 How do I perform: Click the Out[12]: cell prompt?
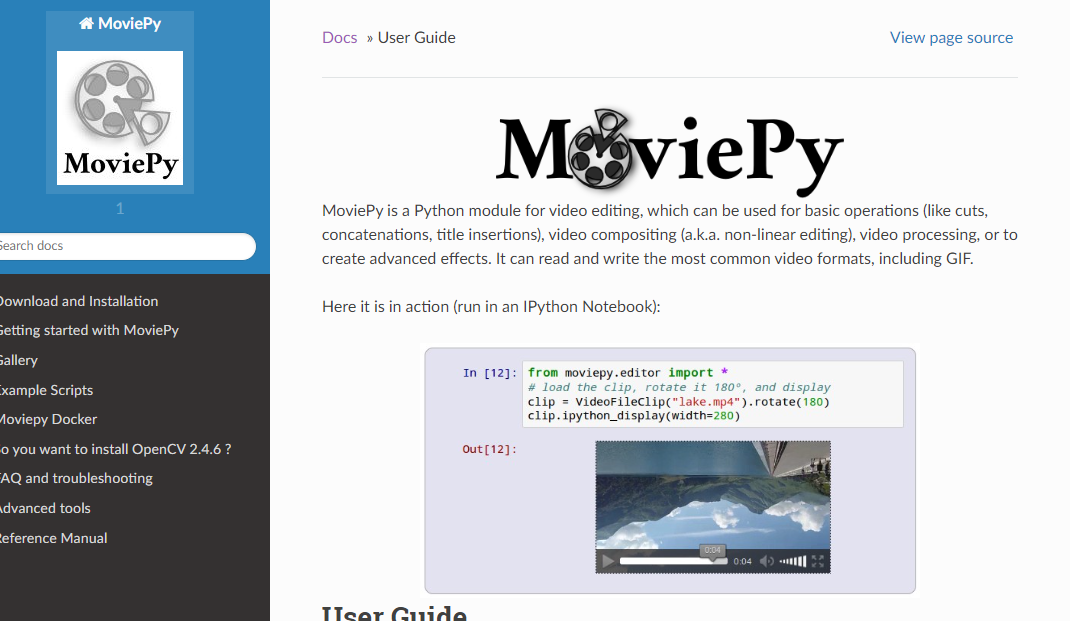point(489,449)
